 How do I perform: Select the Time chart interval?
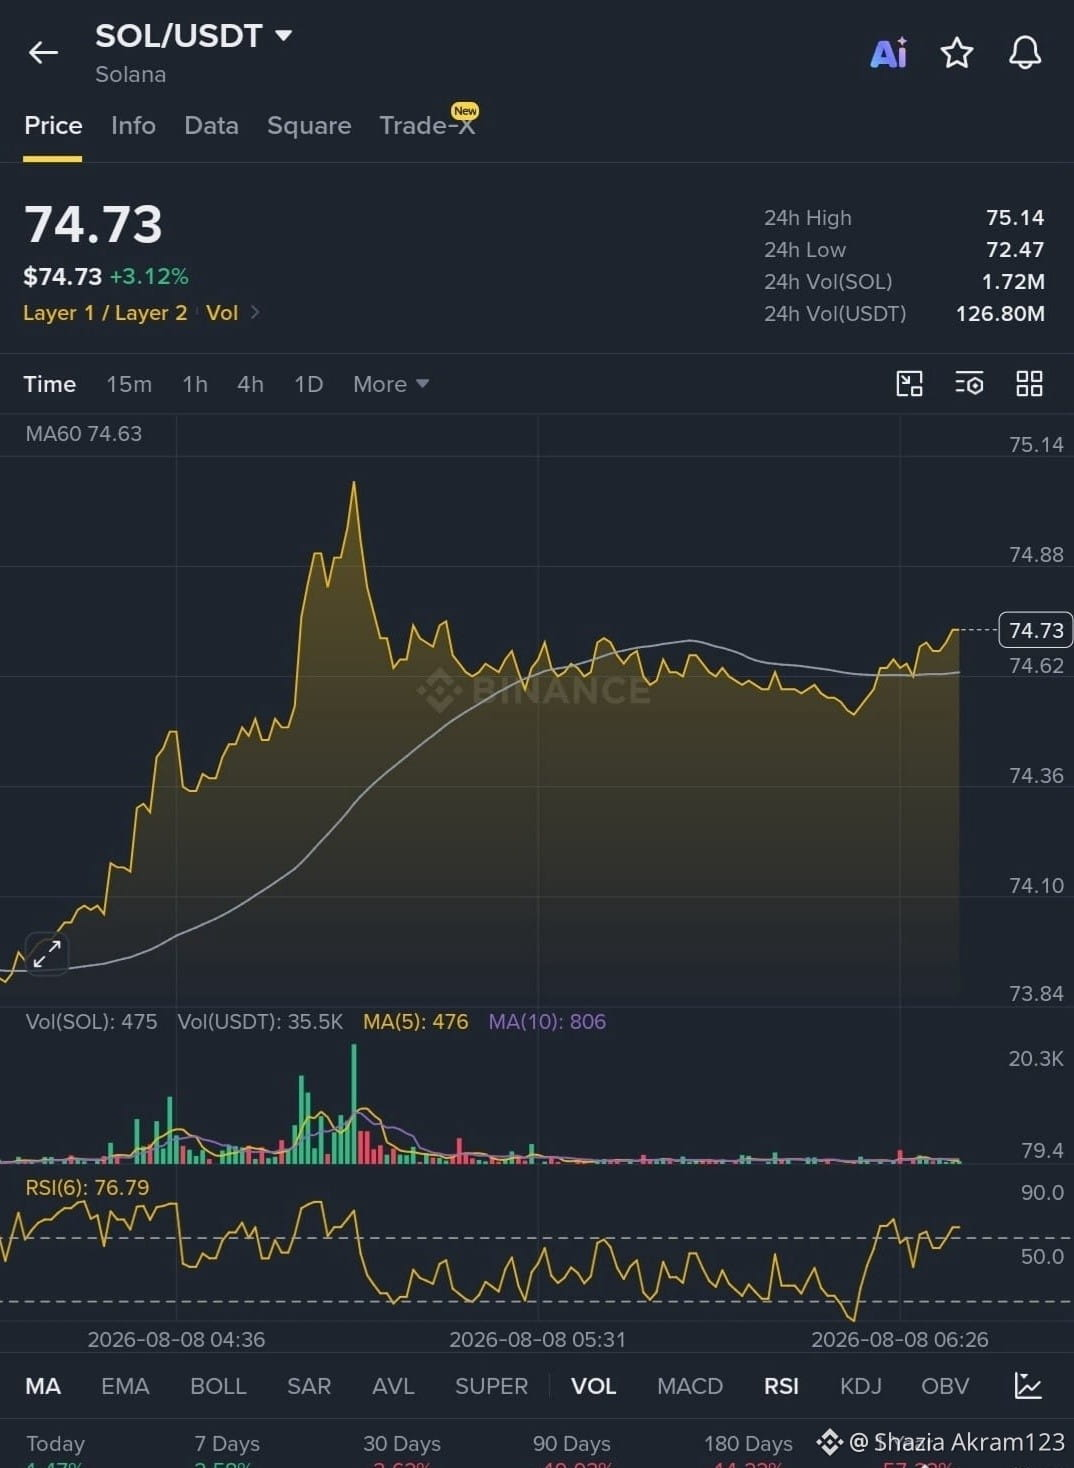[x=49, y=384]
